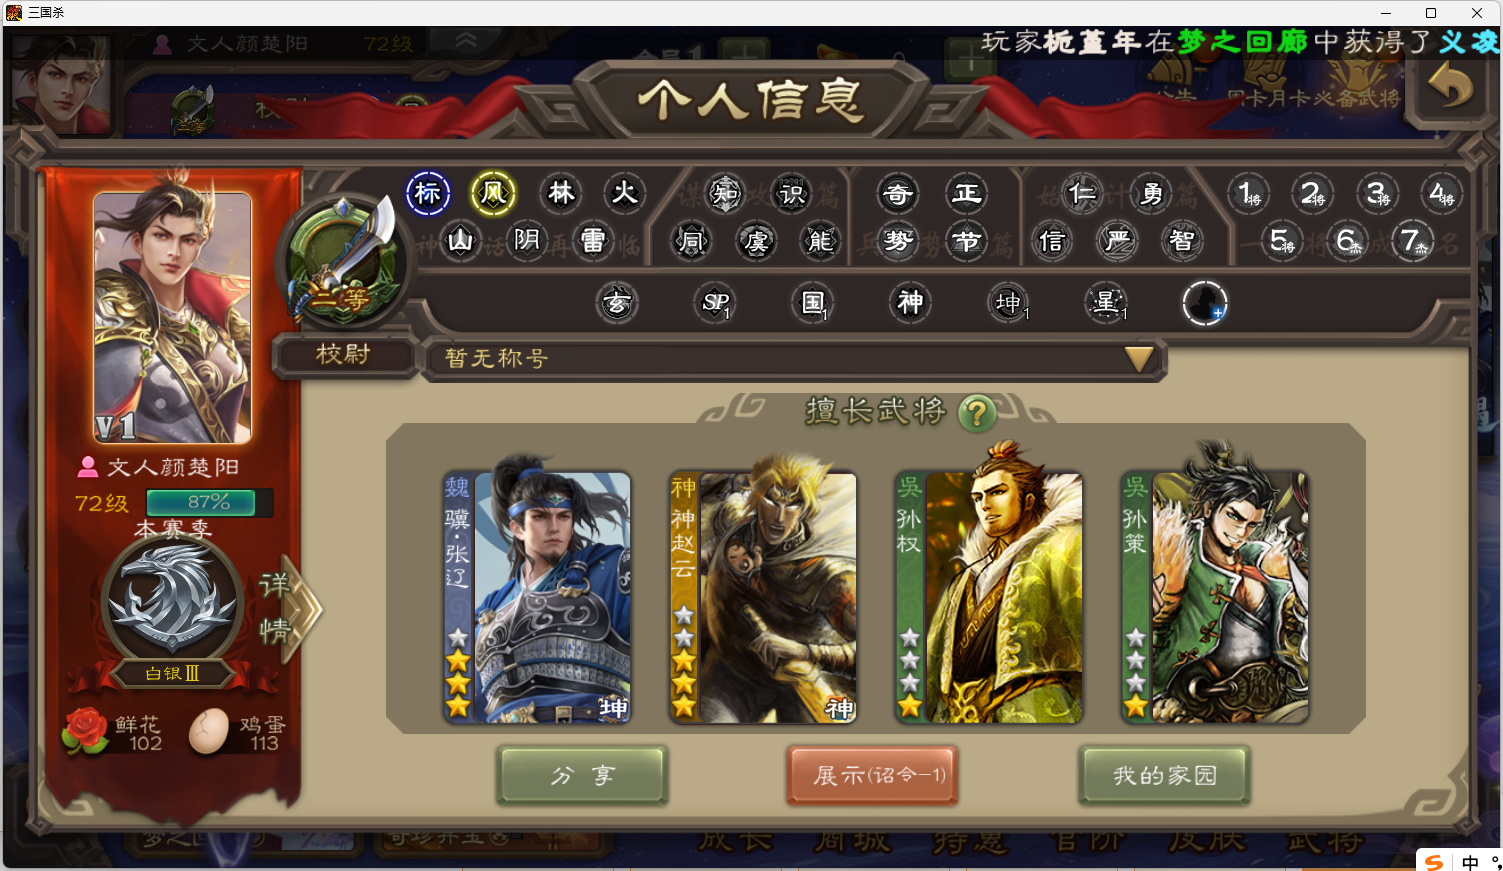Click the 87% experience progress bar
The height and width of the screenshot is (871, 1503).
click(209, 502)
